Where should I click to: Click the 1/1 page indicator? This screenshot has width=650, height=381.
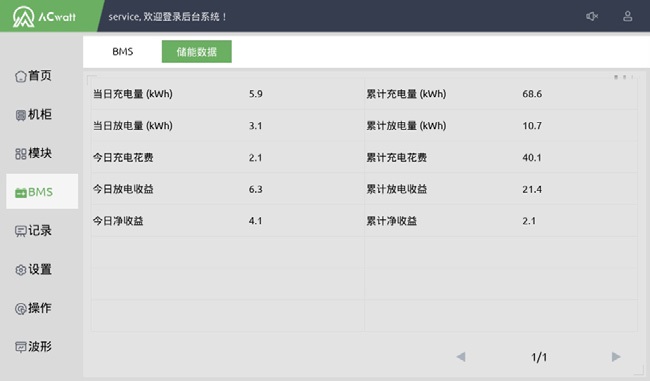pyautogui.click(x=539, y=357)
